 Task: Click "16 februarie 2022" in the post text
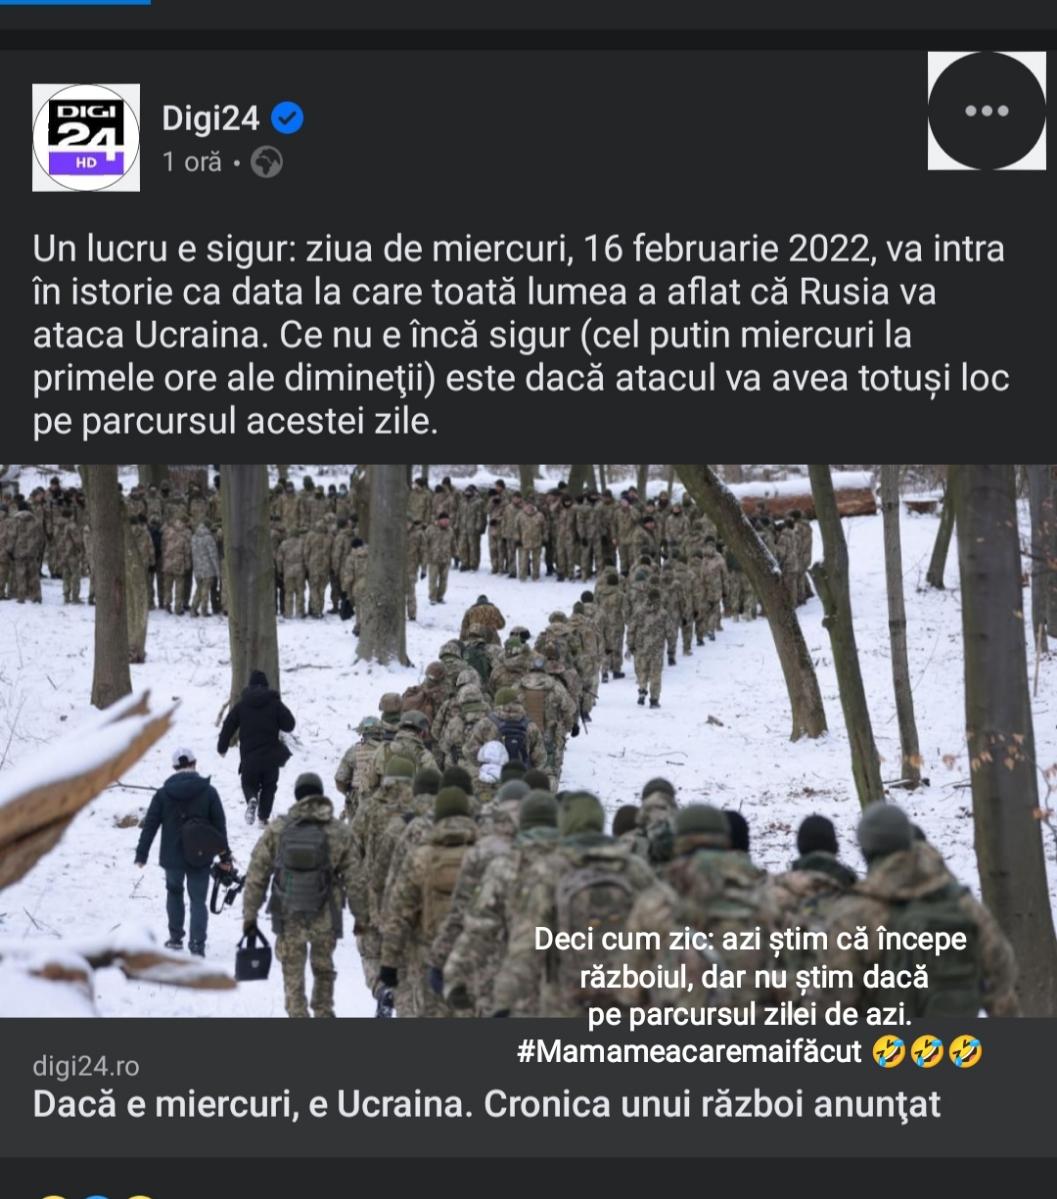[x=726, y=249]
